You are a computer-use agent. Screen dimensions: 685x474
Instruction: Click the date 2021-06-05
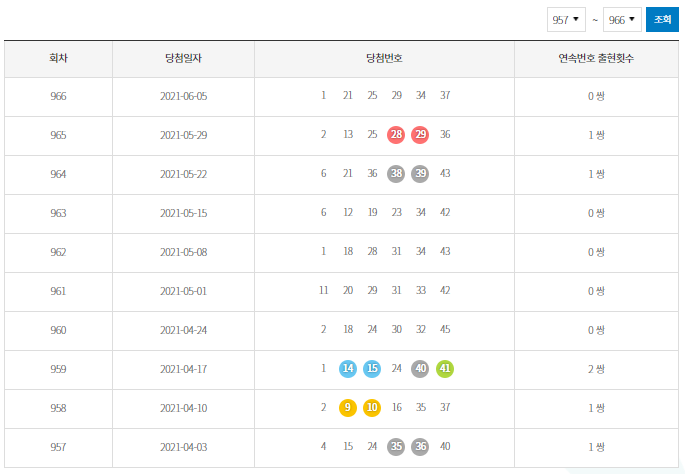tap(183, 96)
